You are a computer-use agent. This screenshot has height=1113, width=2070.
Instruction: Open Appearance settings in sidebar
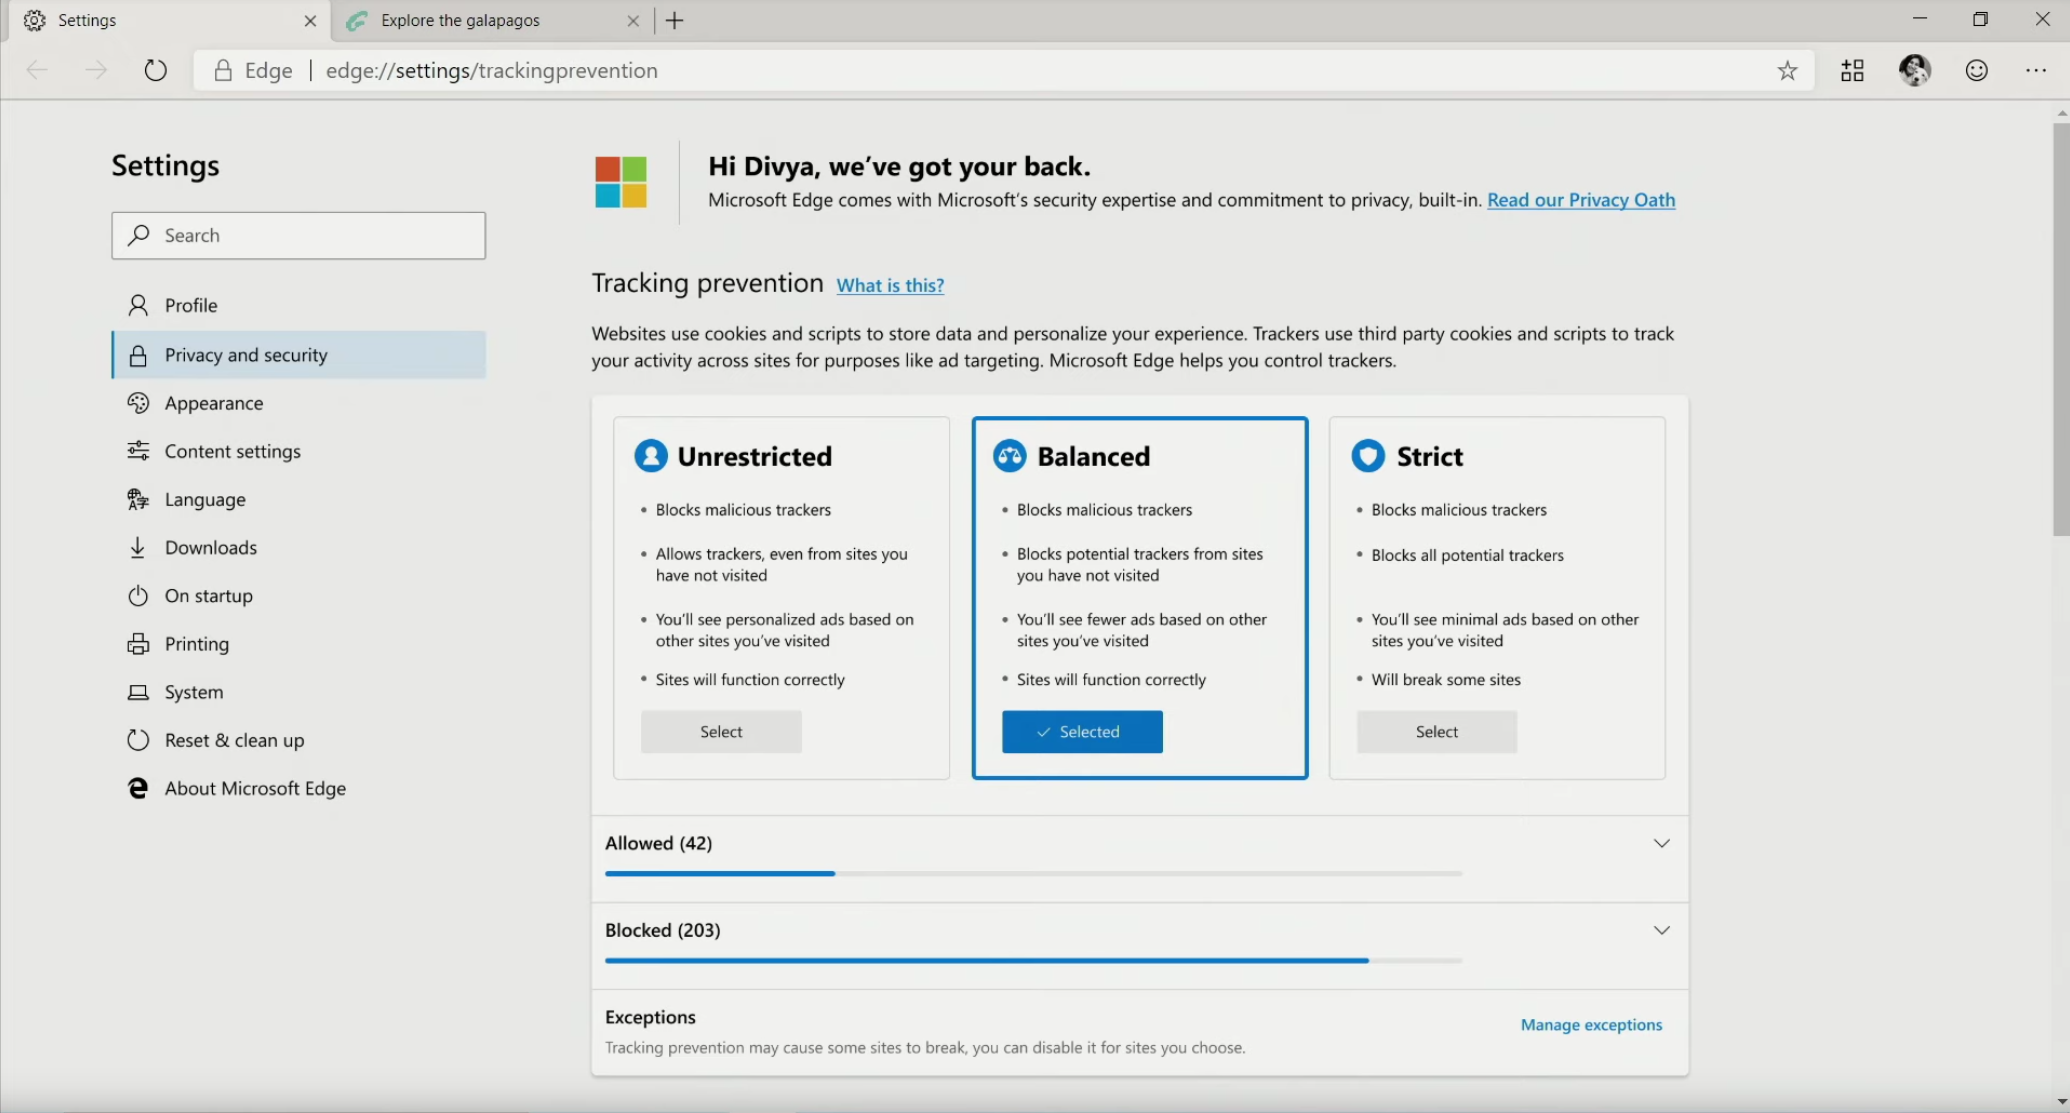tap(214, 404)
